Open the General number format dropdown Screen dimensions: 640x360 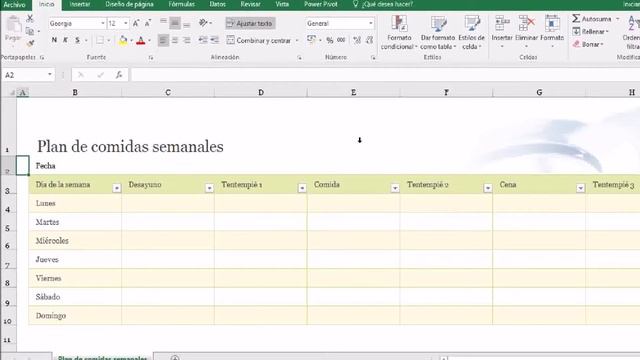371,23
